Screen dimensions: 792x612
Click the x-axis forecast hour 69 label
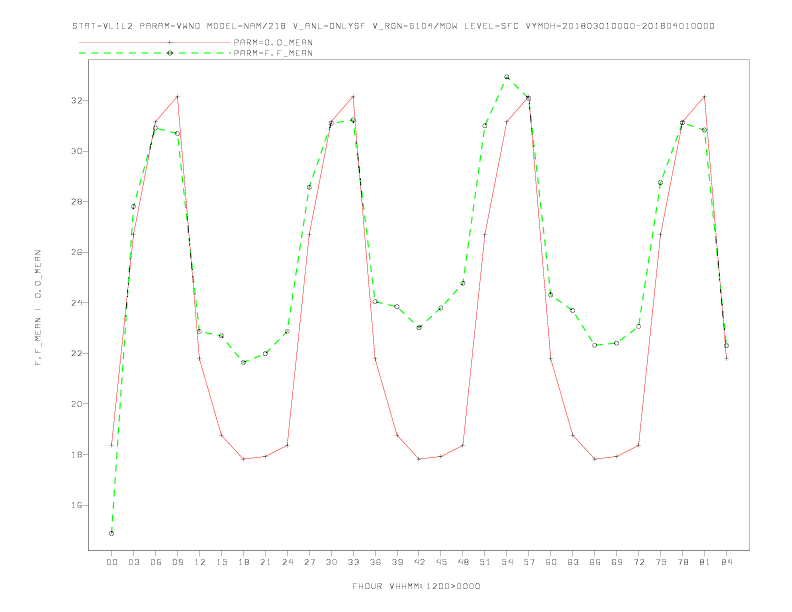[617, 562]
